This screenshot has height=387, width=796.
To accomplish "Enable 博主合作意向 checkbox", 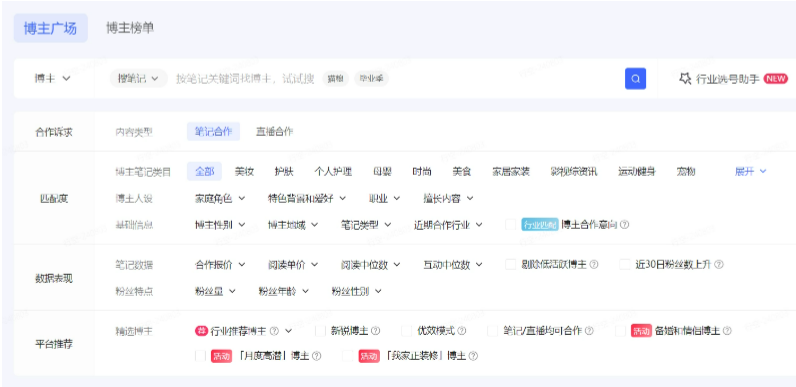I will coord(511,224).
